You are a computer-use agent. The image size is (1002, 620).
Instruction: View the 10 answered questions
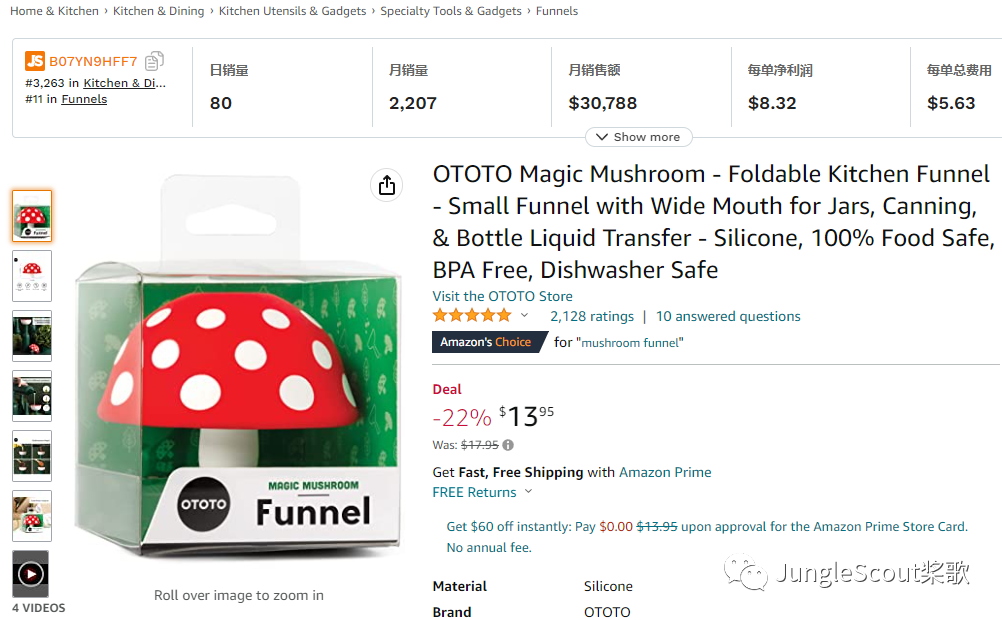click(x=728, y=316)
